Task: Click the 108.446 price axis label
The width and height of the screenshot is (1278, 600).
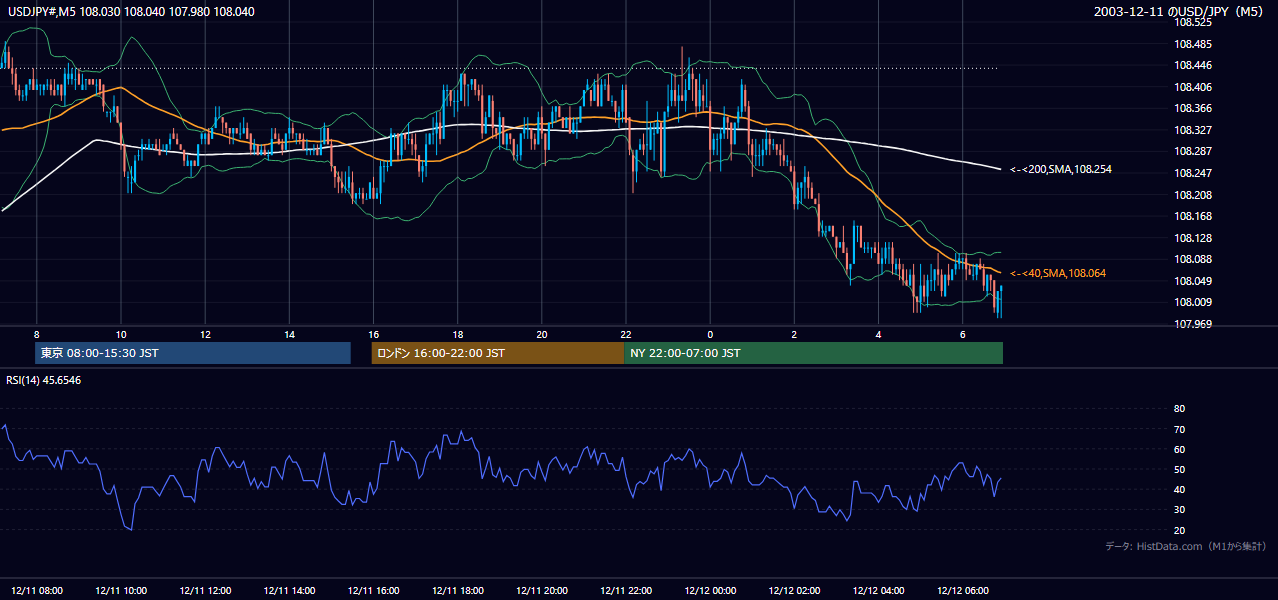Action: [1191, 65]
